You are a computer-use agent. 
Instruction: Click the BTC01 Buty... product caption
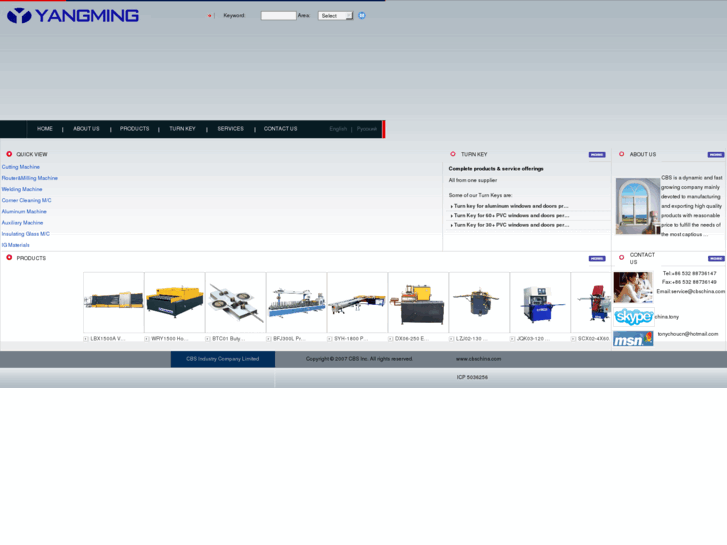pos(229,339)
